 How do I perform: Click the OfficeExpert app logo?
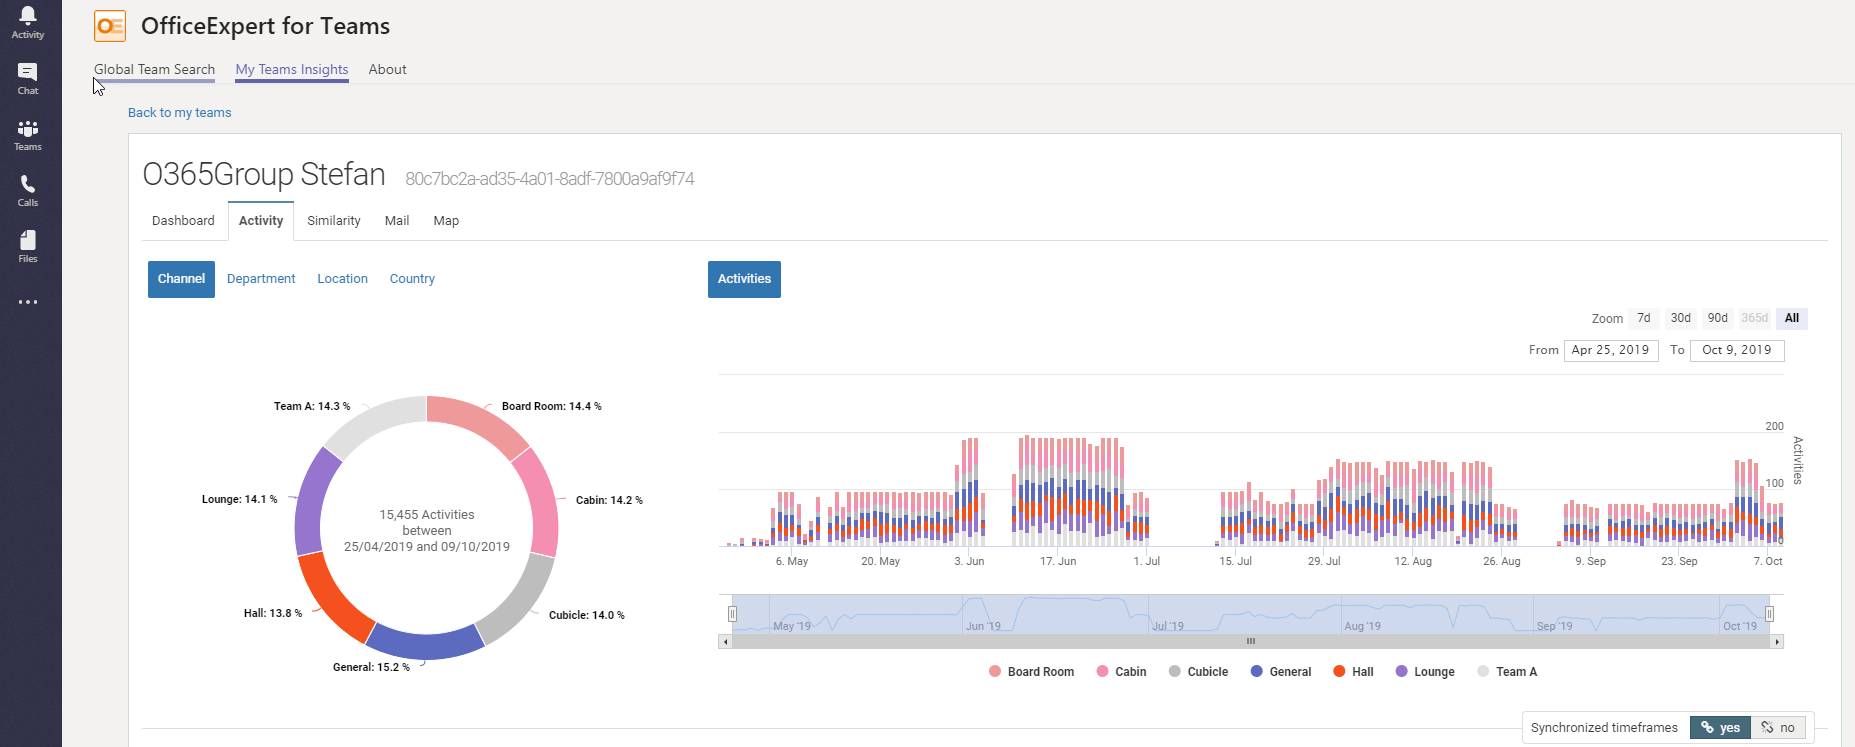coord(110,26)
